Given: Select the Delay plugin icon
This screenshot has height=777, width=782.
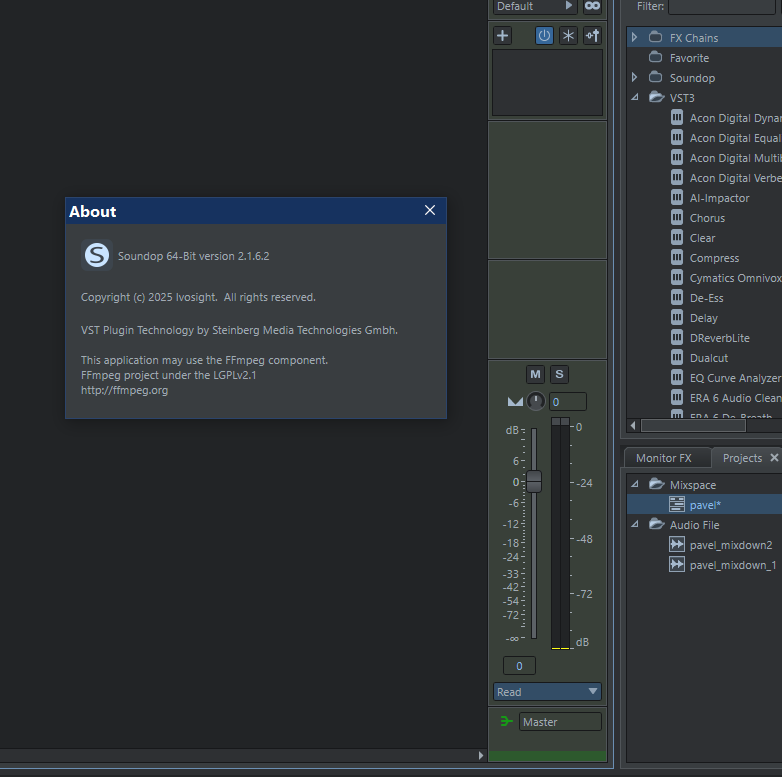Looking at the screenshot, I should click(x=677, y=318).
